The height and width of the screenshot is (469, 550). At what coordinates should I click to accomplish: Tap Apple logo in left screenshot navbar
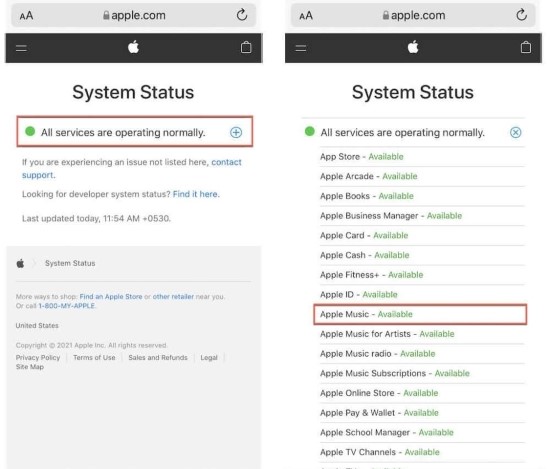pos(133,47)
